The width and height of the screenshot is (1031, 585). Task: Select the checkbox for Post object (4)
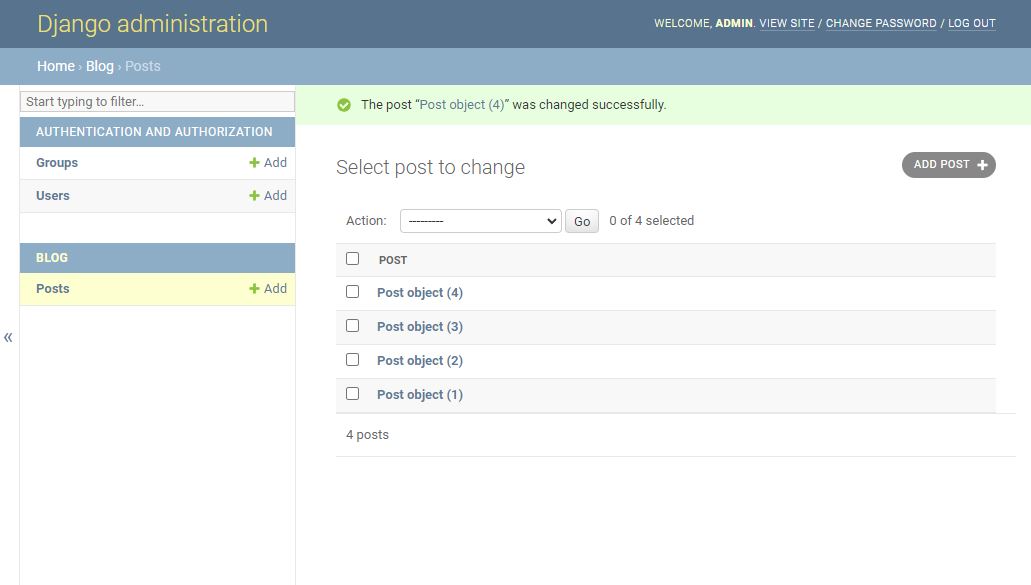[x=352, y=292]
